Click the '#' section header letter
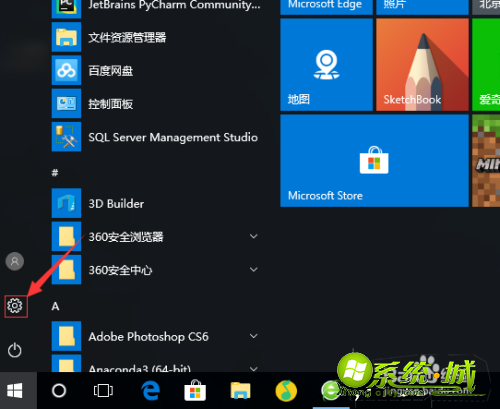This screenshot has height=409, width=500. (x=55, y=173)
